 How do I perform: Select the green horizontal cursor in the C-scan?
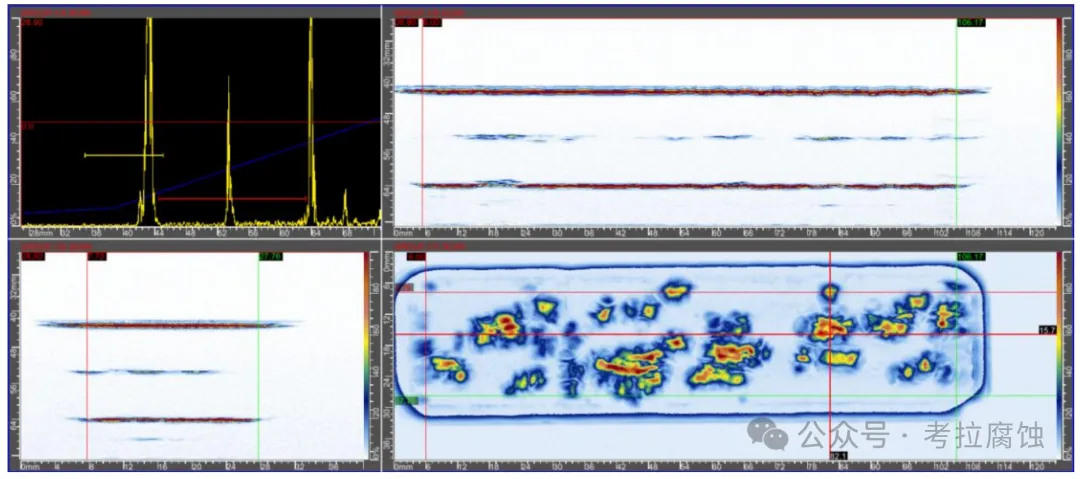[700, 396]
